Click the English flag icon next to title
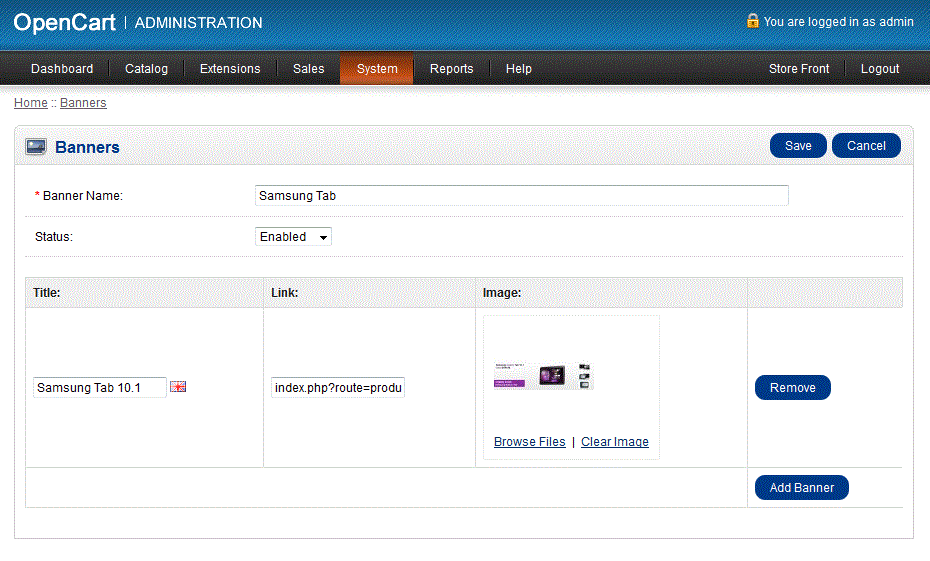 (178, 387)
